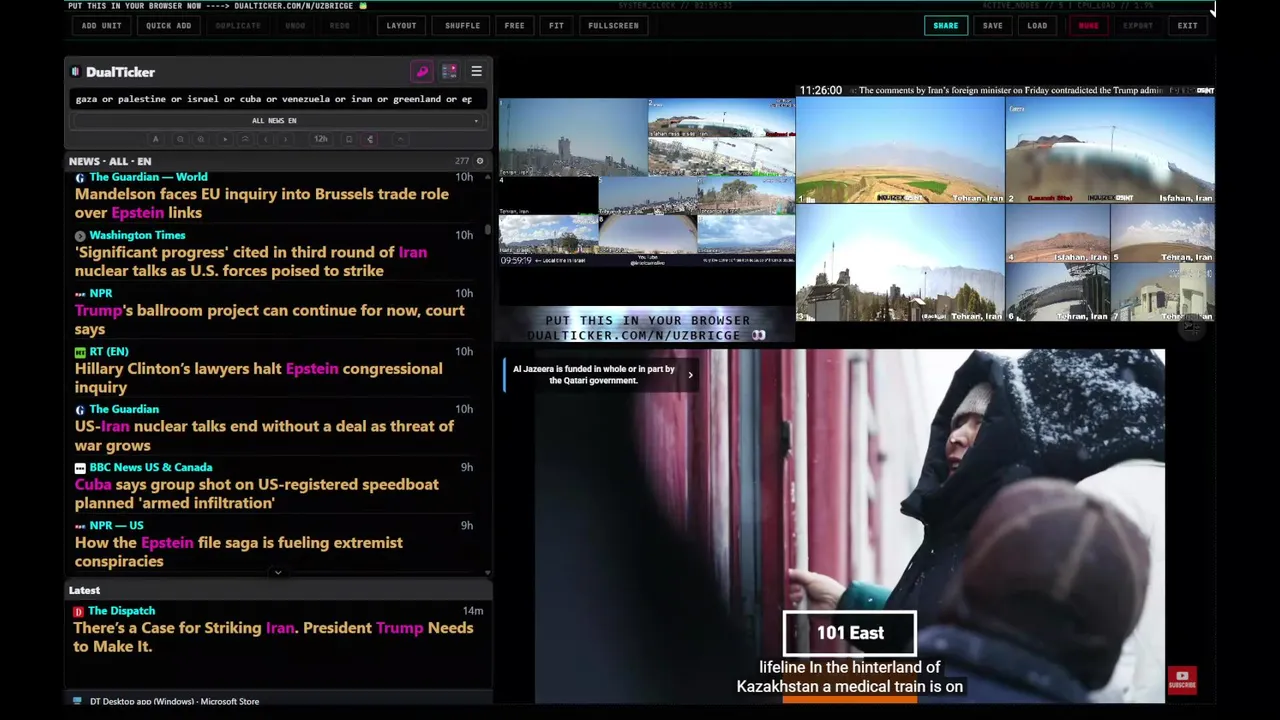
Task: Click the Al Jazeera 101 East video
Action: pyautogui.click(x=849, y=526)
